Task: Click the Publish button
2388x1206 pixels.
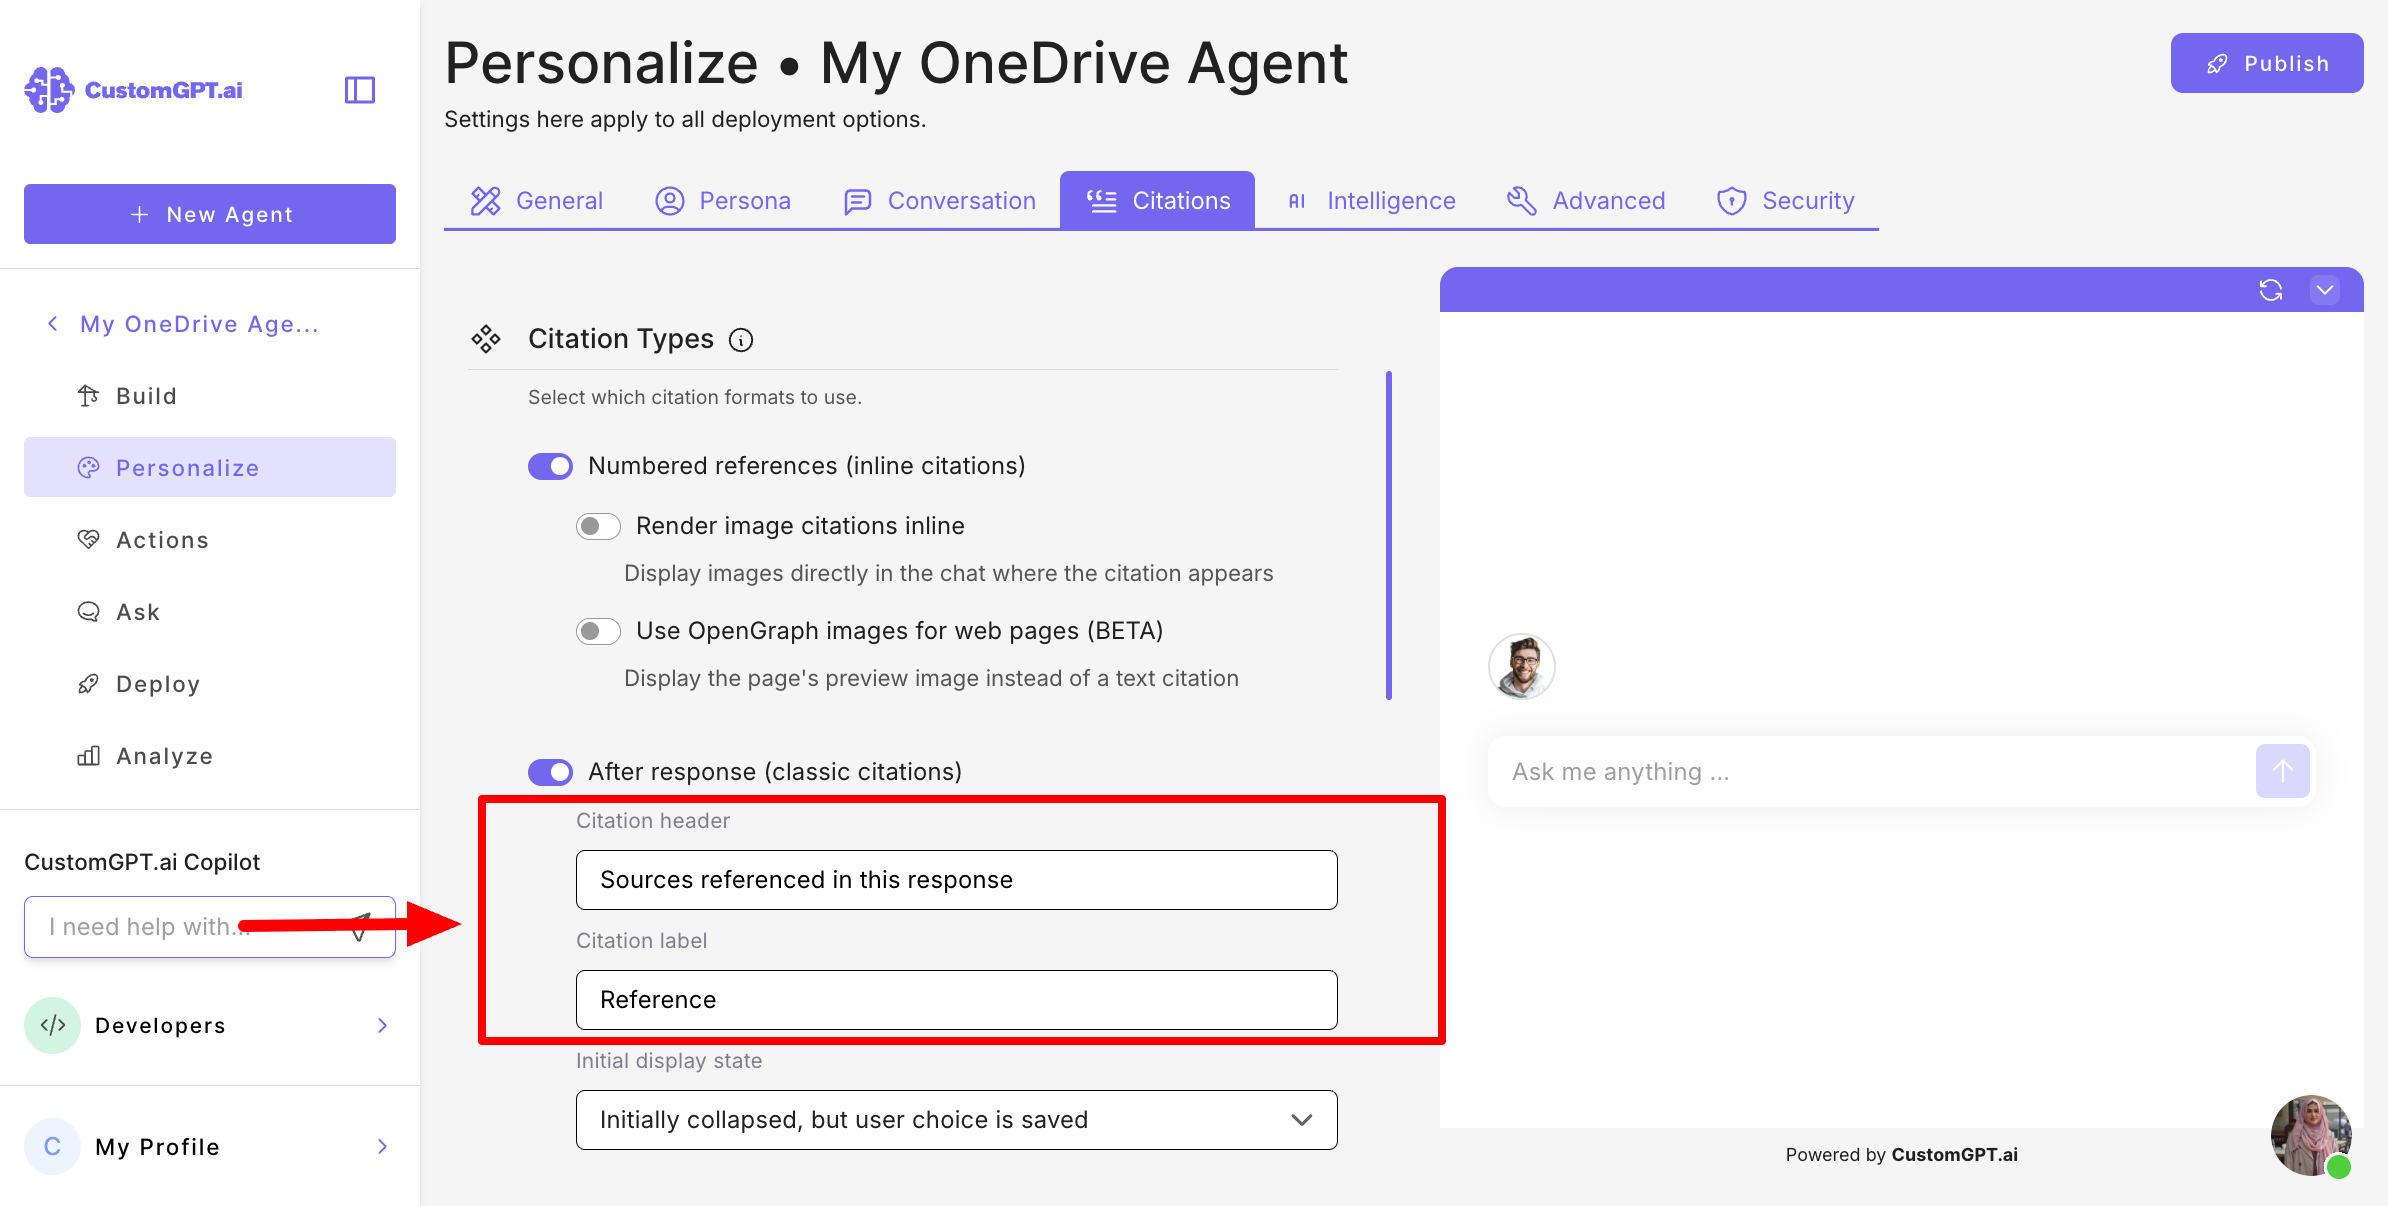Action: 2266,63
